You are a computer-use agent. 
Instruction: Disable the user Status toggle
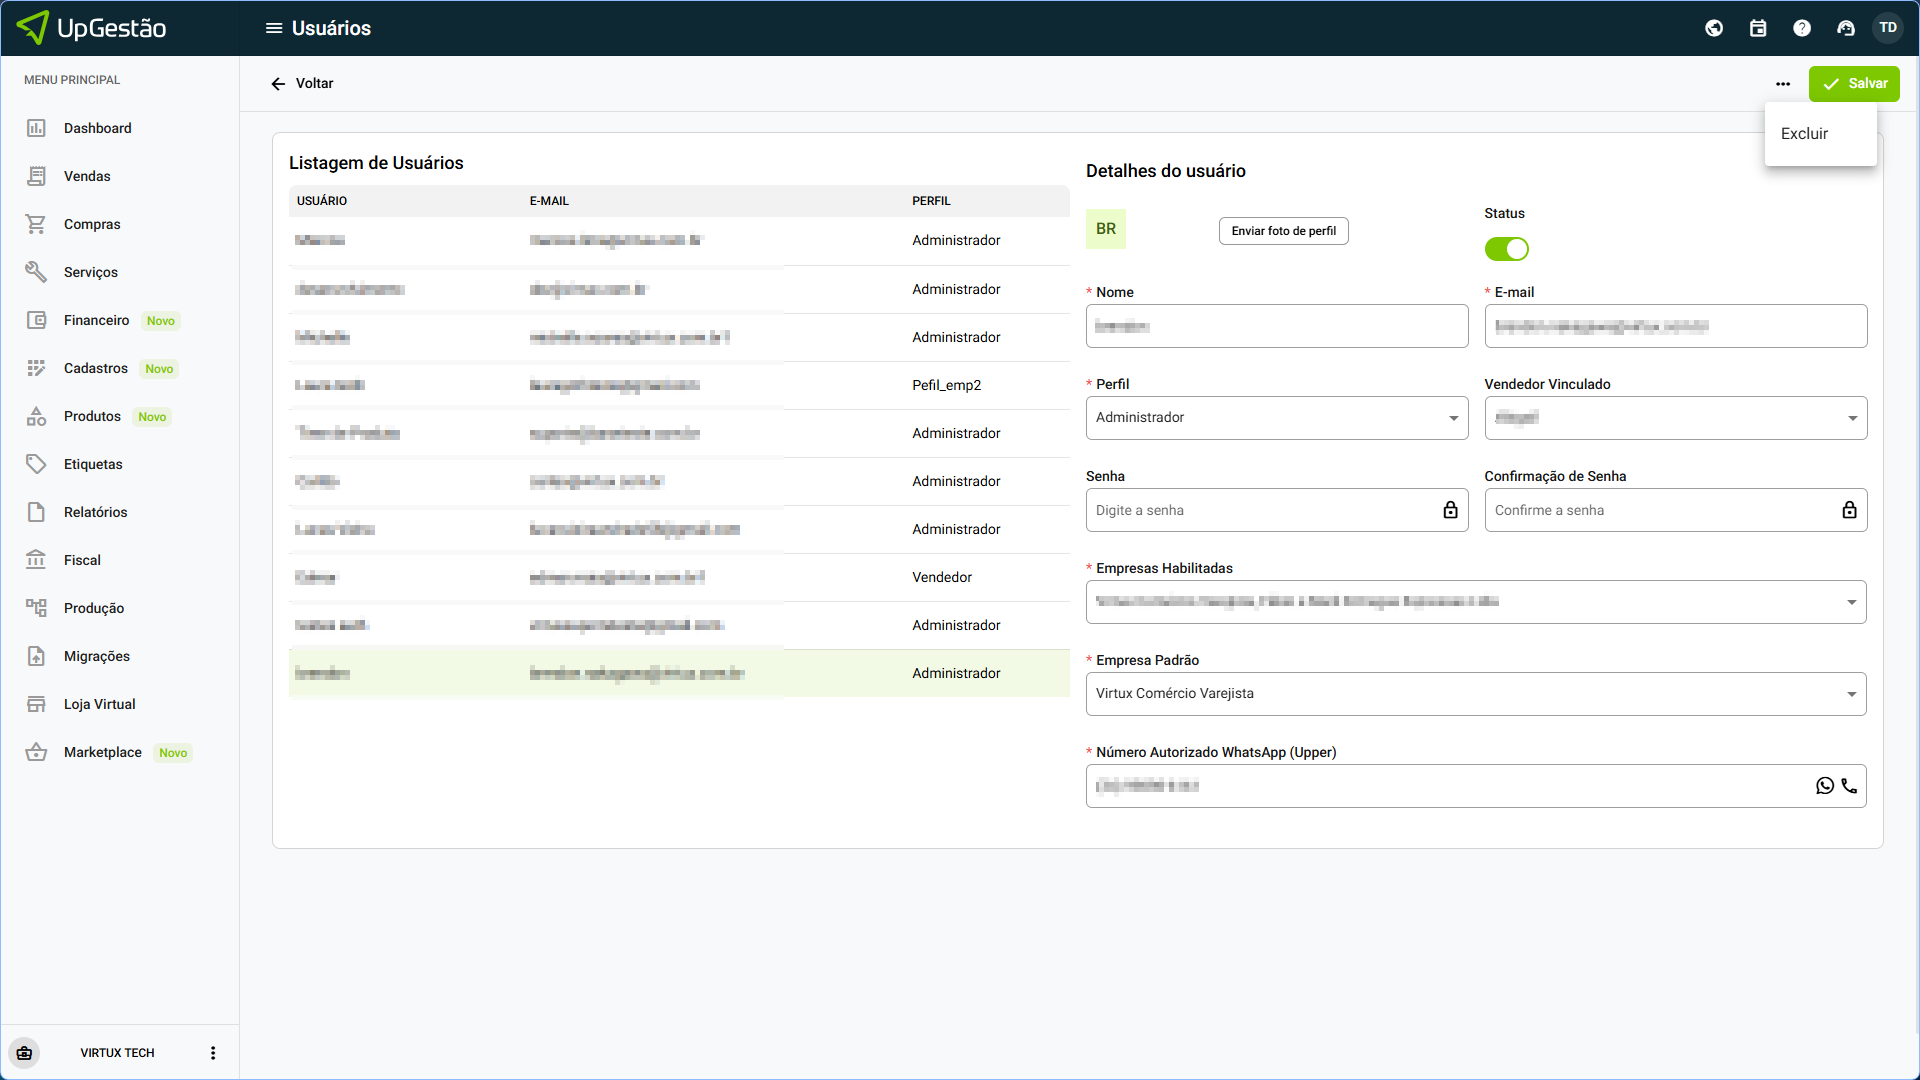(x=1506, y=249)
